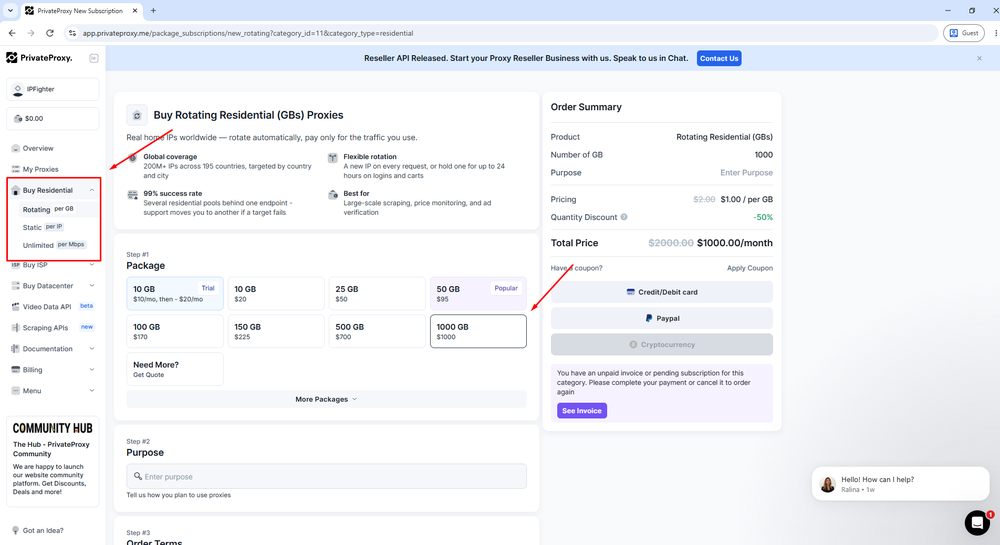Open the live chat bubble icon

[x=977, y=523]
